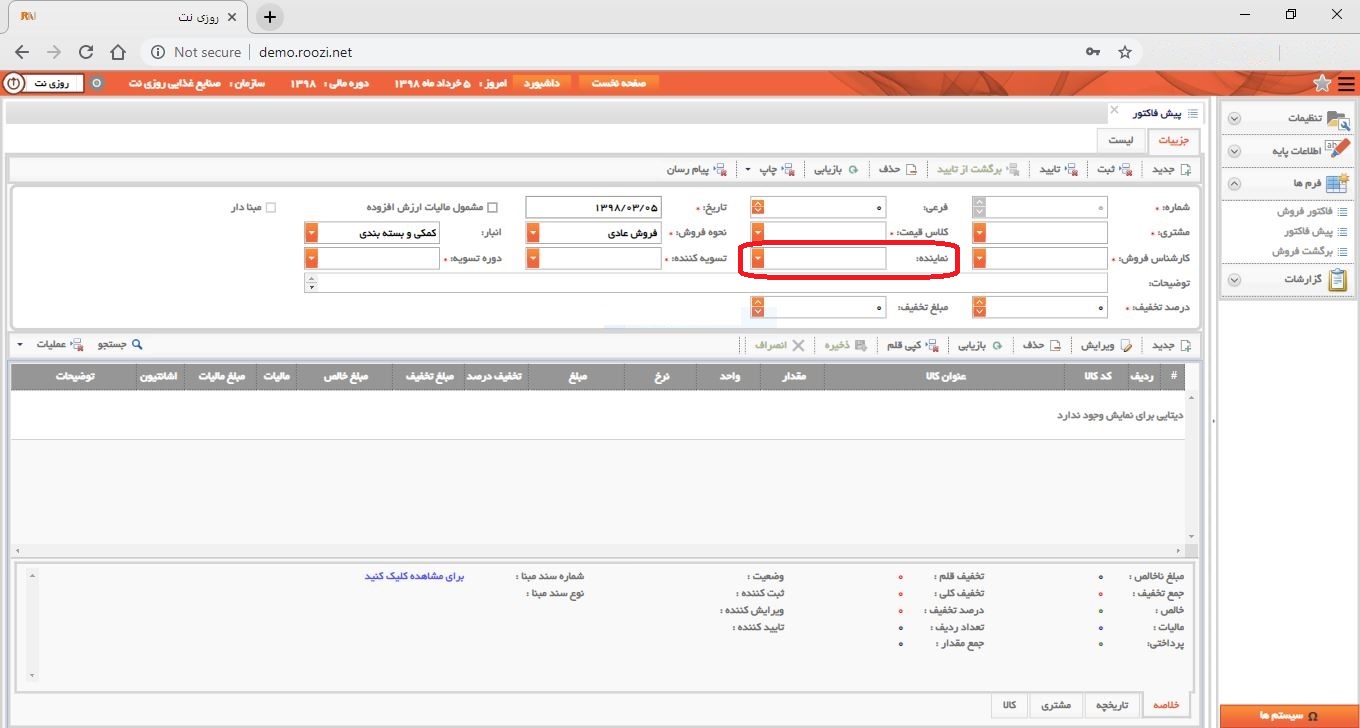The height and width of the screenshot is (728, 1360).
Task: Open the Print button's dropdown arrow
Action: 748,169
